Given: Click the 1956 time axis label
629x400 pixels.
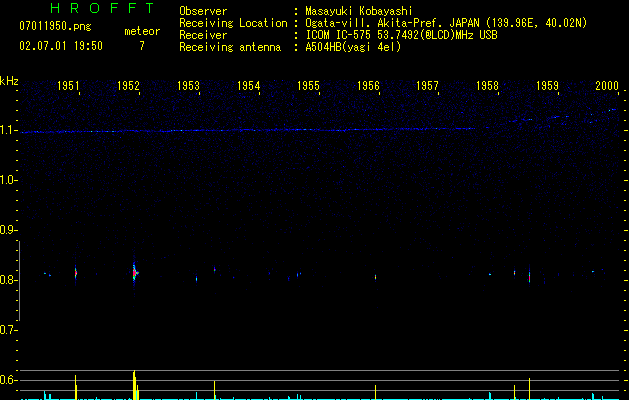Looking at the screenshot, I should click(x=368, y=85).
